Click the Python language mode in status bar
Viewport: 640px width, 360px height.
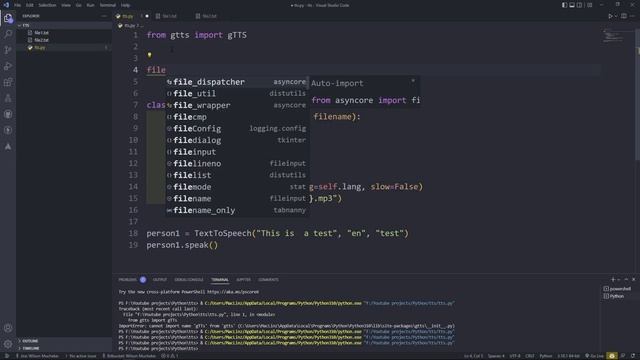tap(546, 356)
